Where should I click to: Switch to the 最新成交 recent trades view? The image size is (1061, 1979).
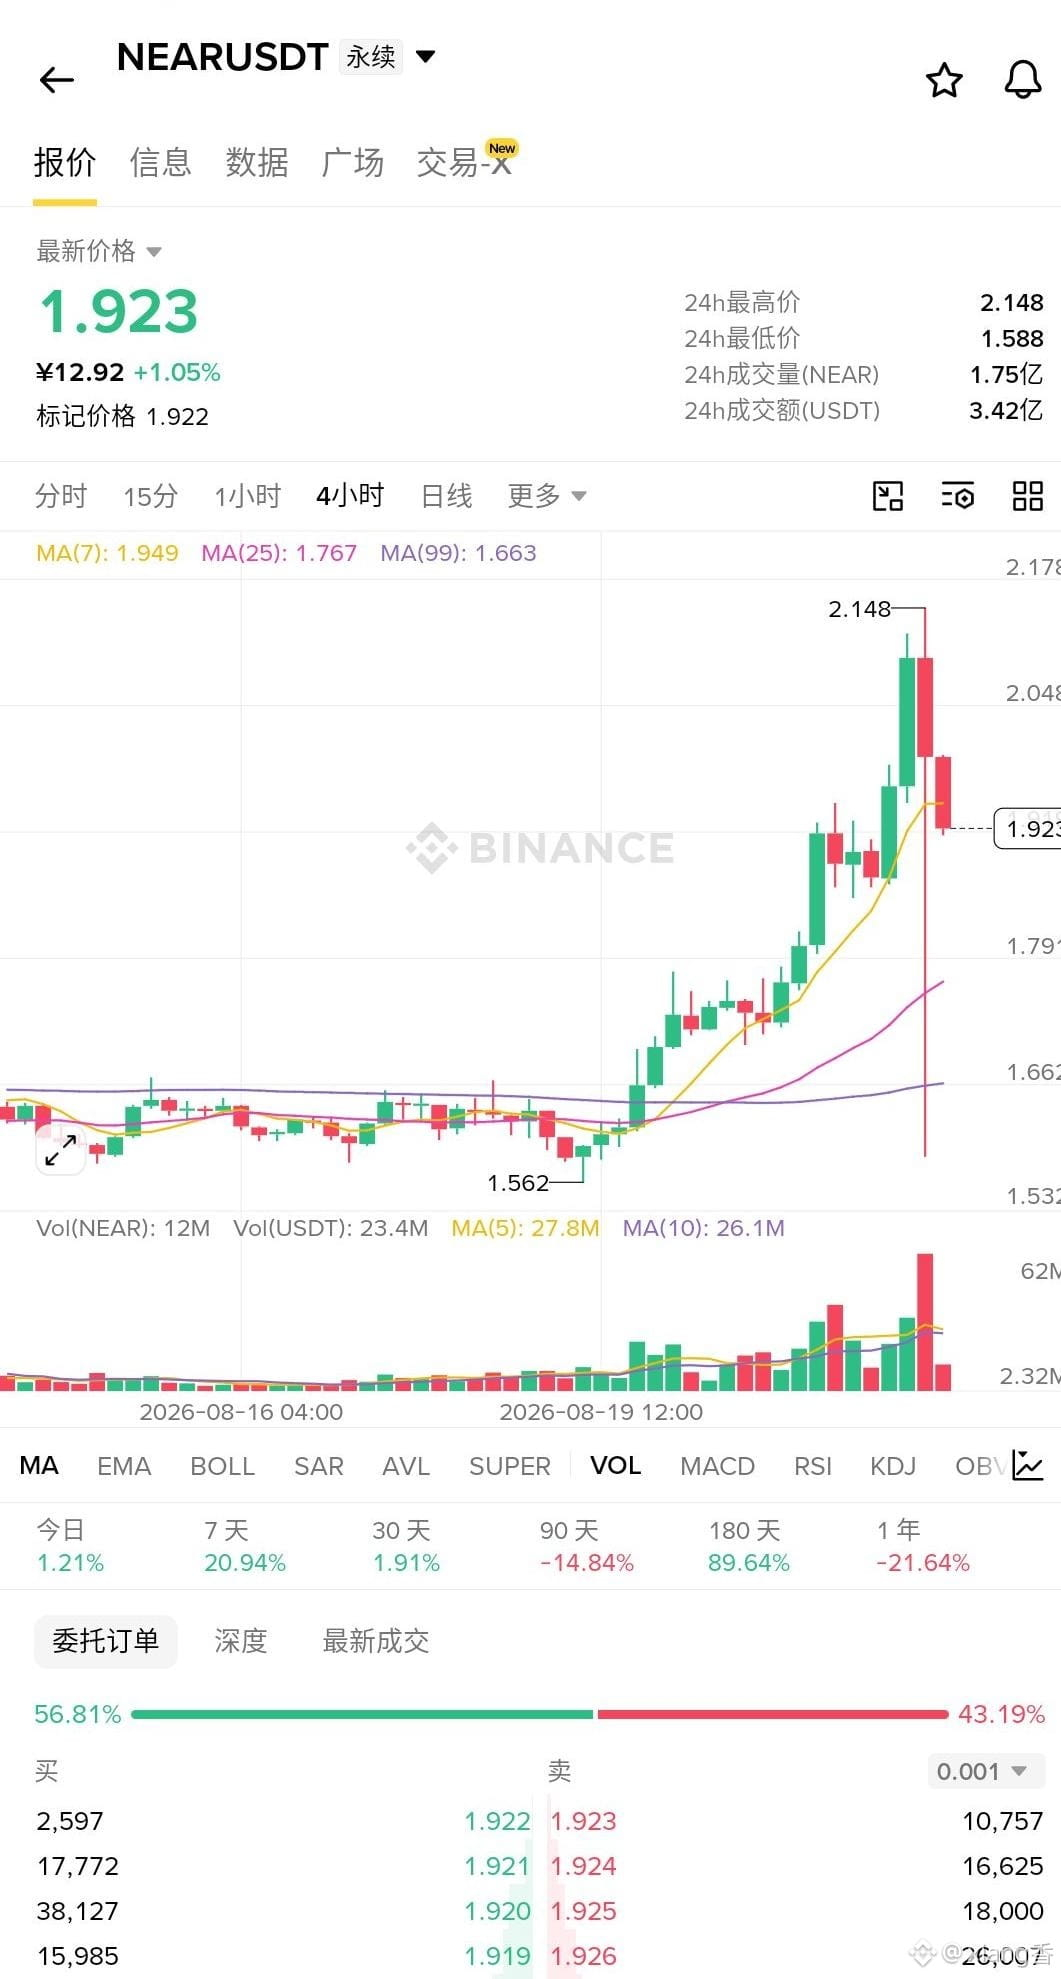pyautogui.click(x=376, y=1641)
